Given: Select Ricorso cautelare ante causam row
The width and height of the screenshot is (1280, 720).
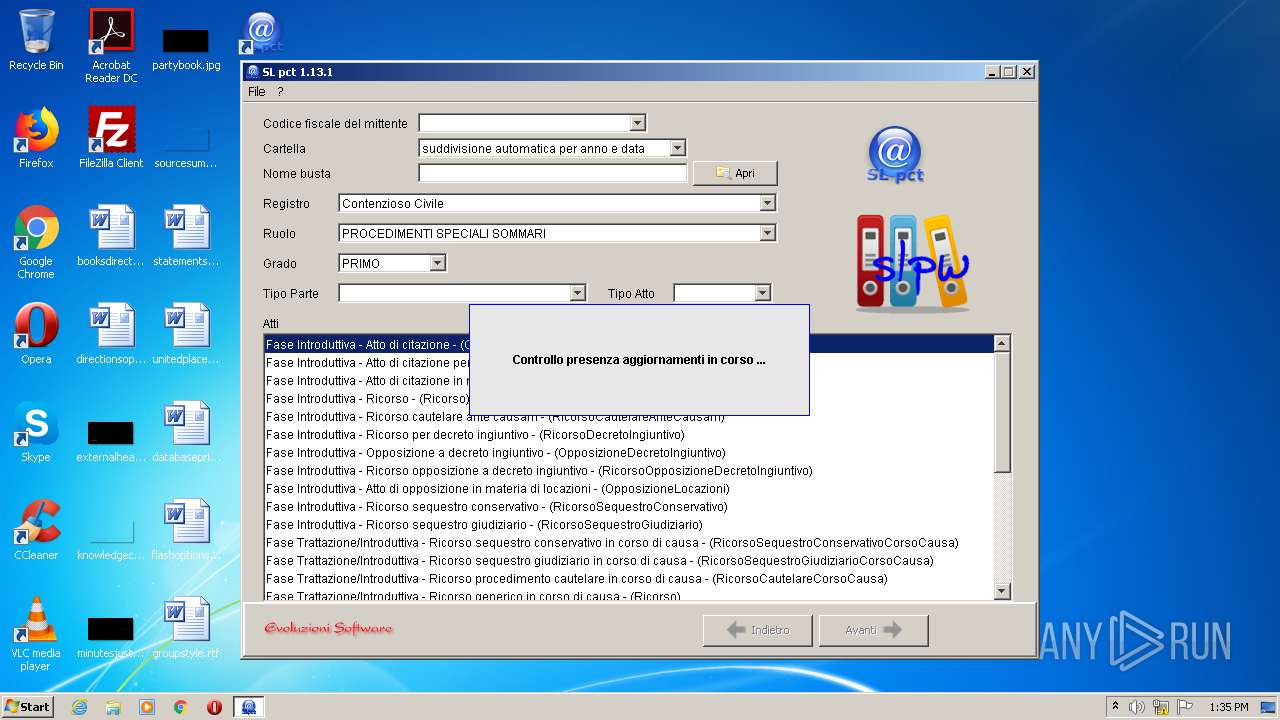Looking at the screenshot, I should click(629, 417).
